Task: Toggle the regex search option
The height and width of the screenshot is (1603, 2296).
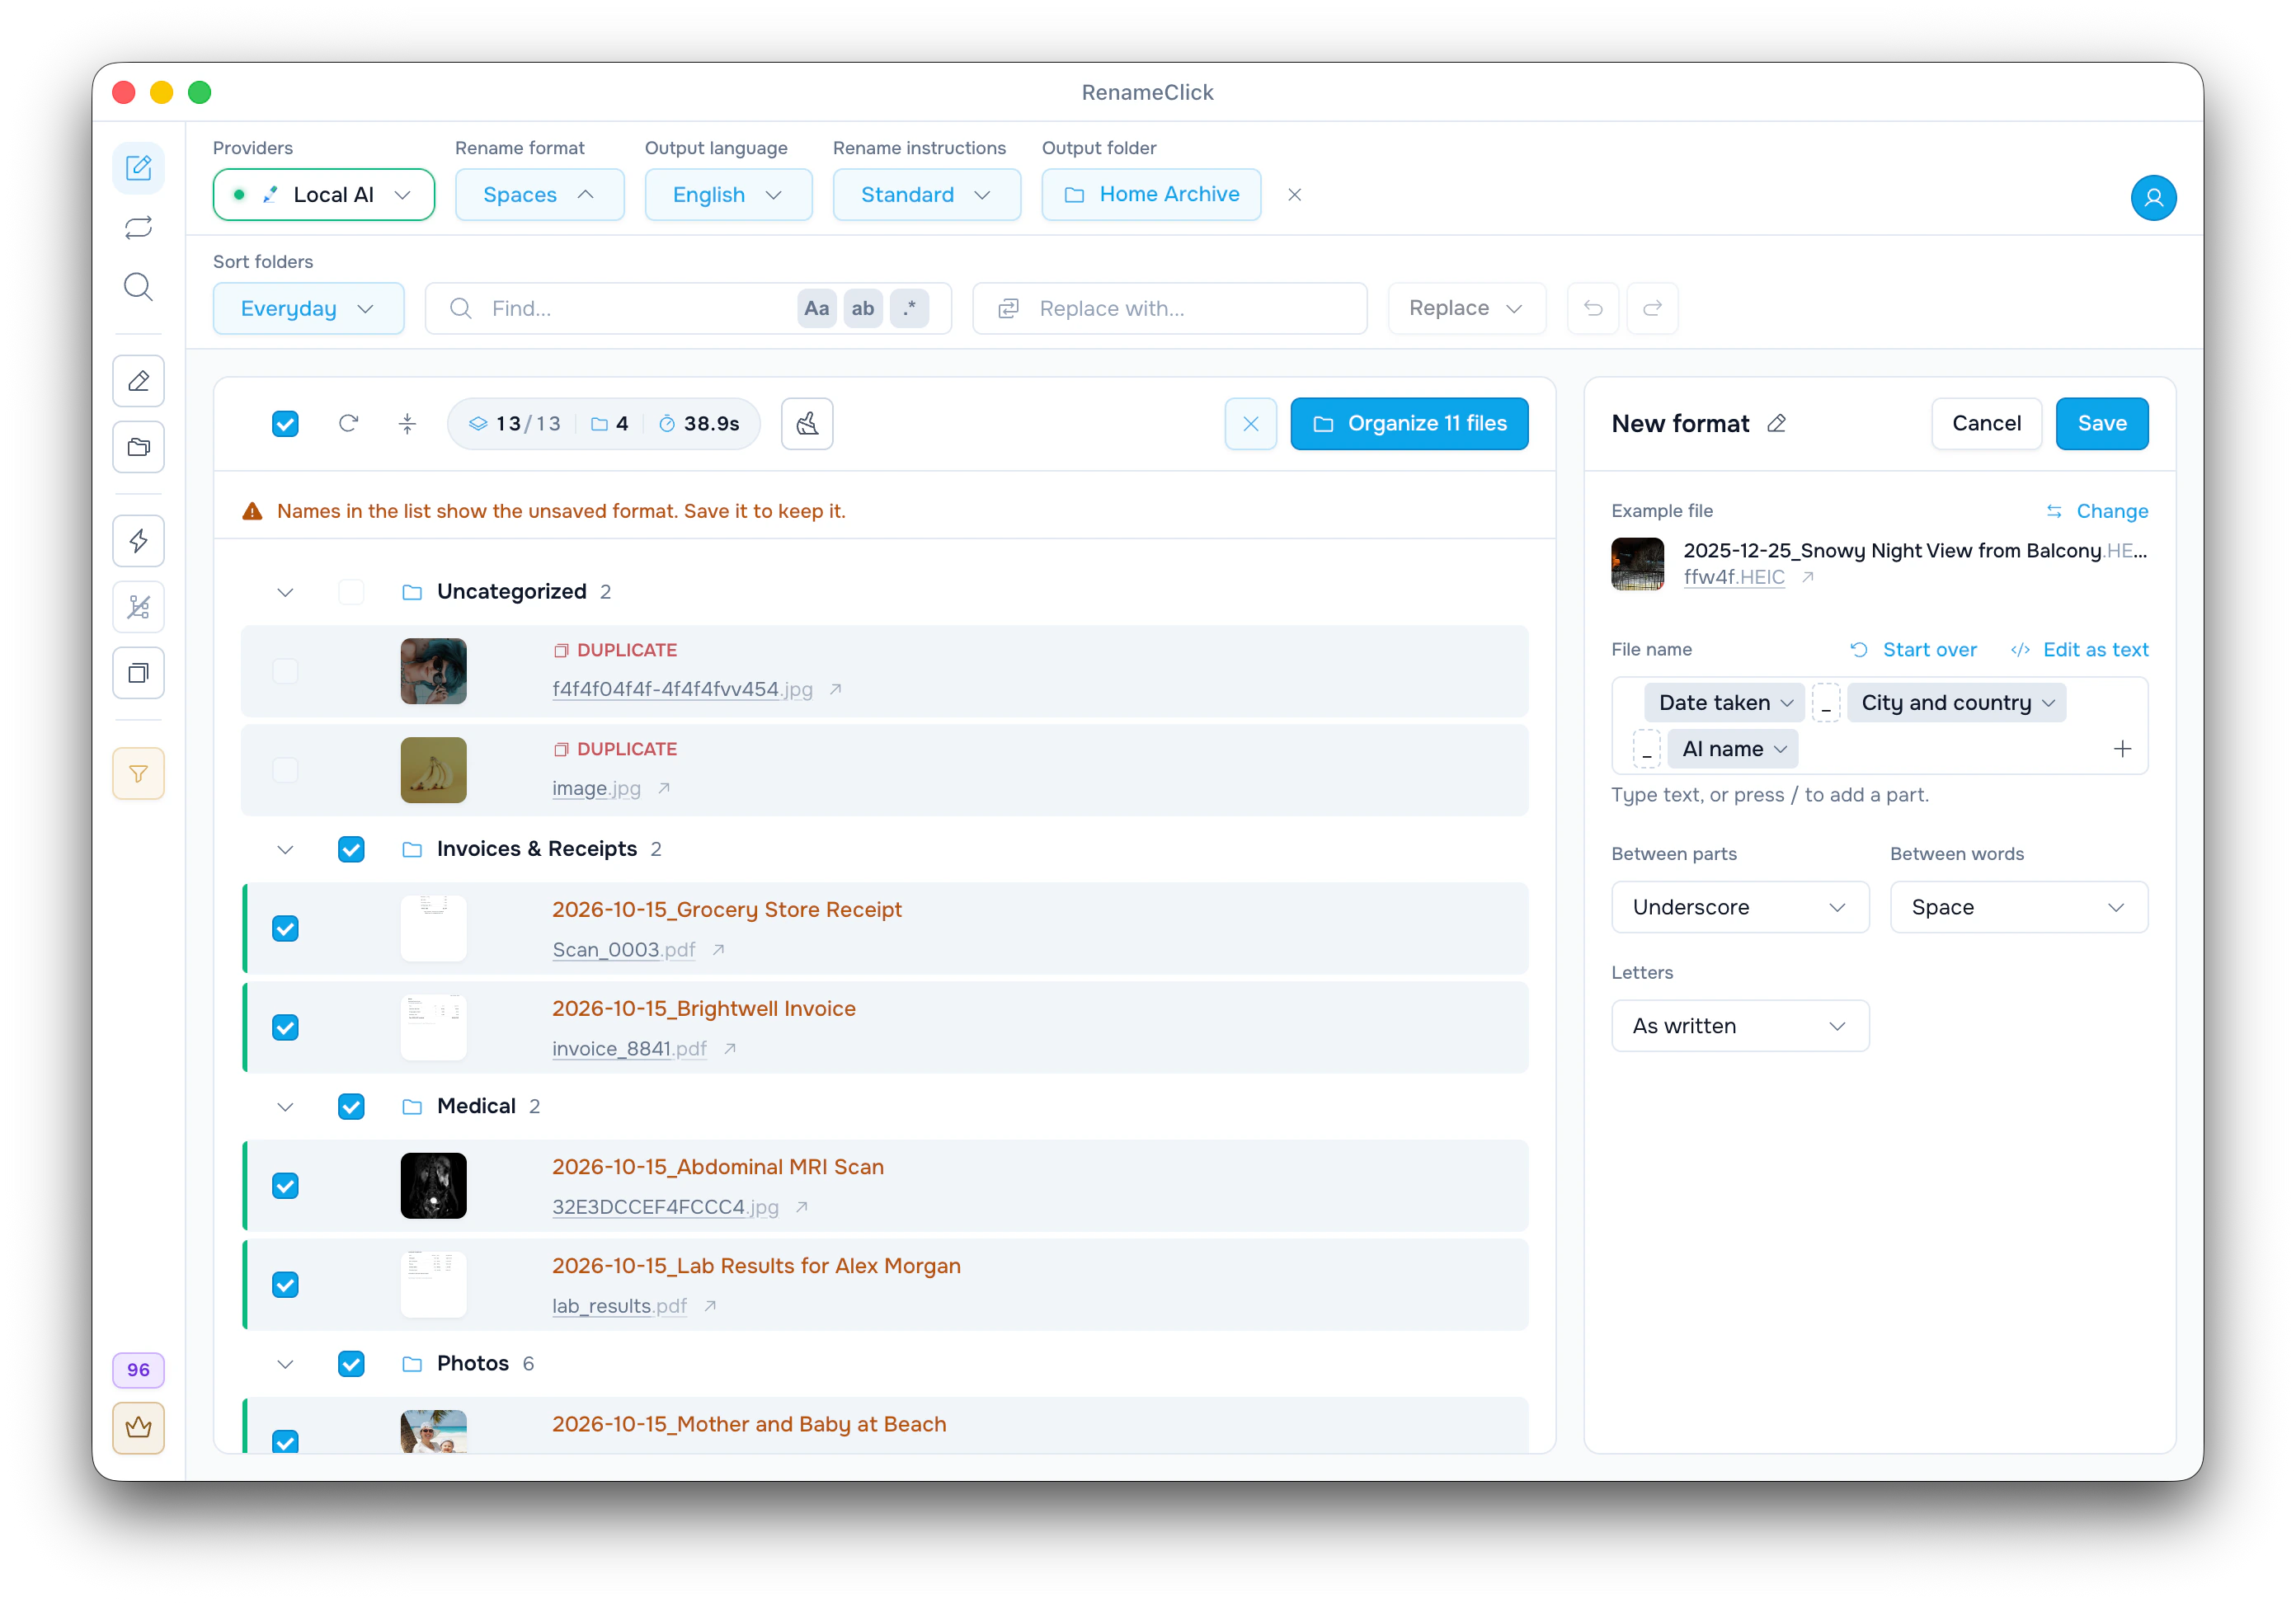Action: click(909, 308)
